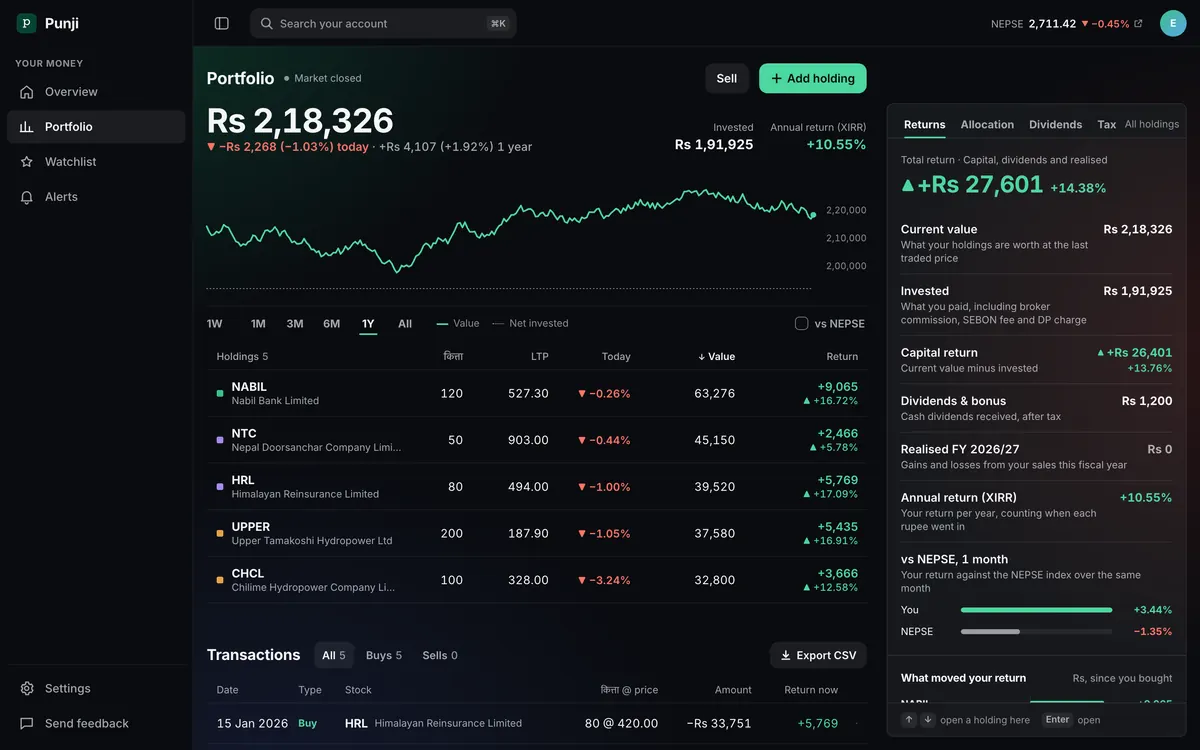Screen dimensions: 1200x750
Task: Click the NEPSE 2,711.42 index value
Action: (x=1052, y=23)
